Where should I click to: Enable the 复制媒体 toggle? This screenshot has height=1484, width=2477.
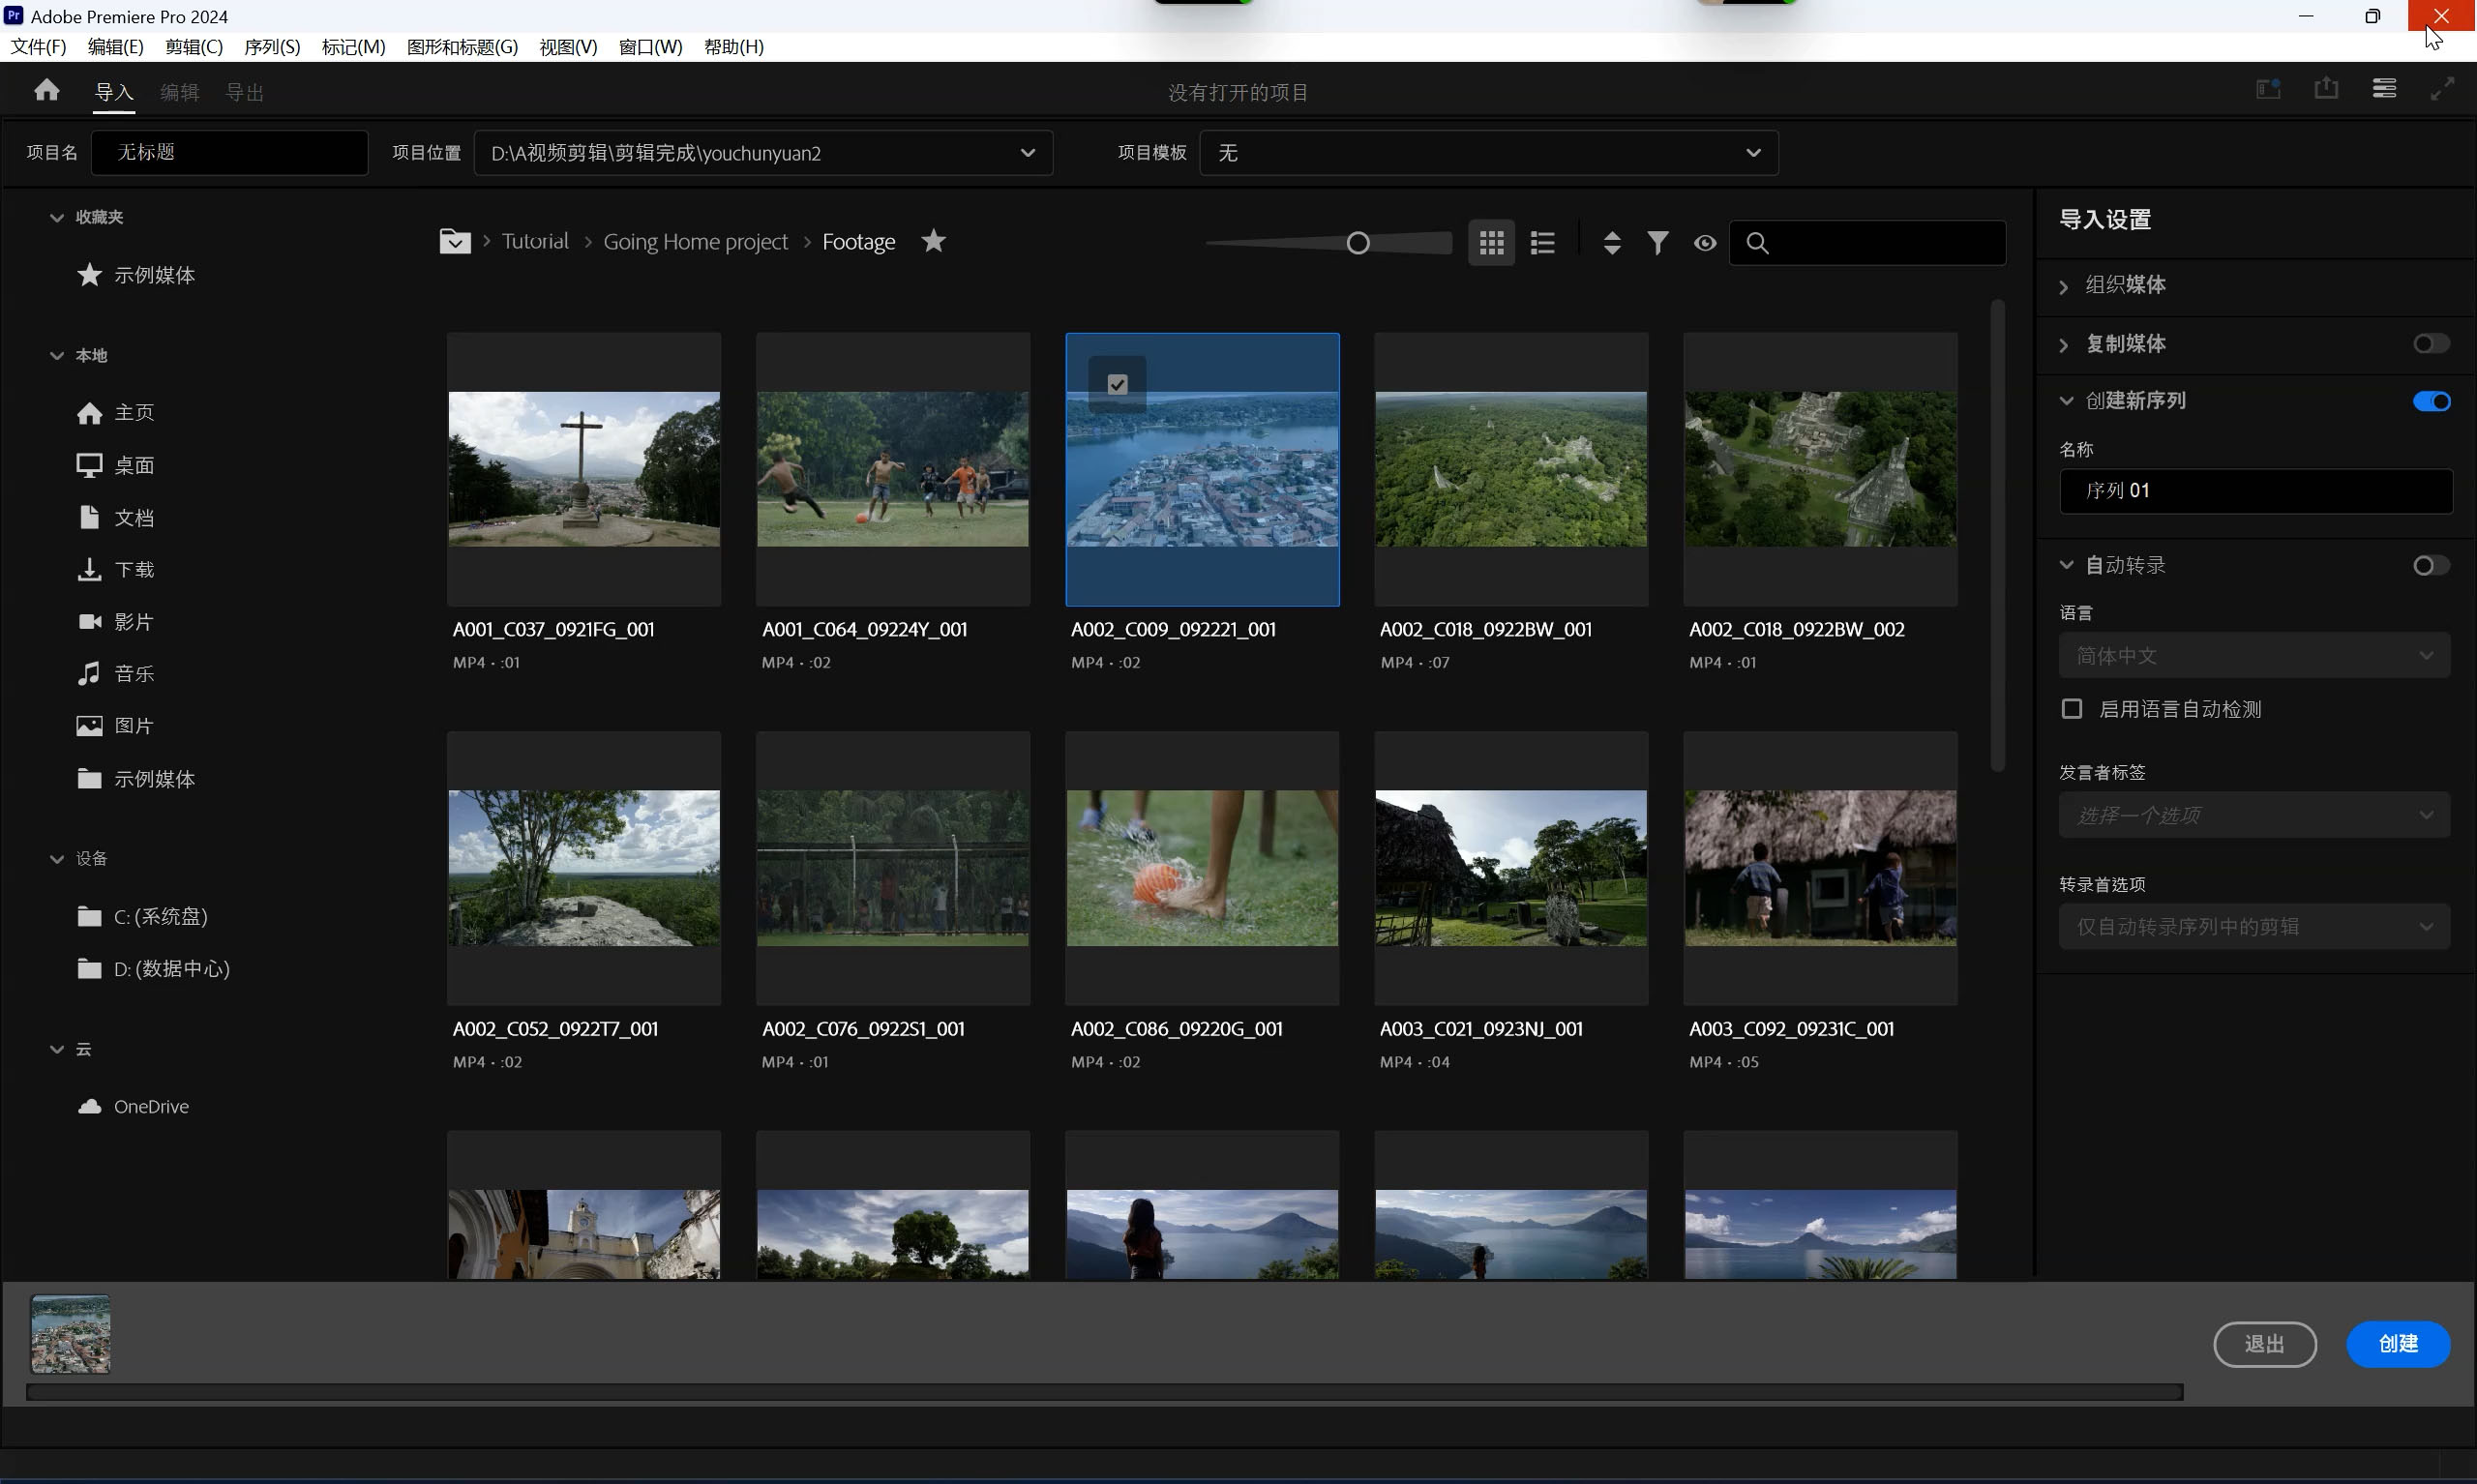pyautogui.click(x=2430, y=344)
